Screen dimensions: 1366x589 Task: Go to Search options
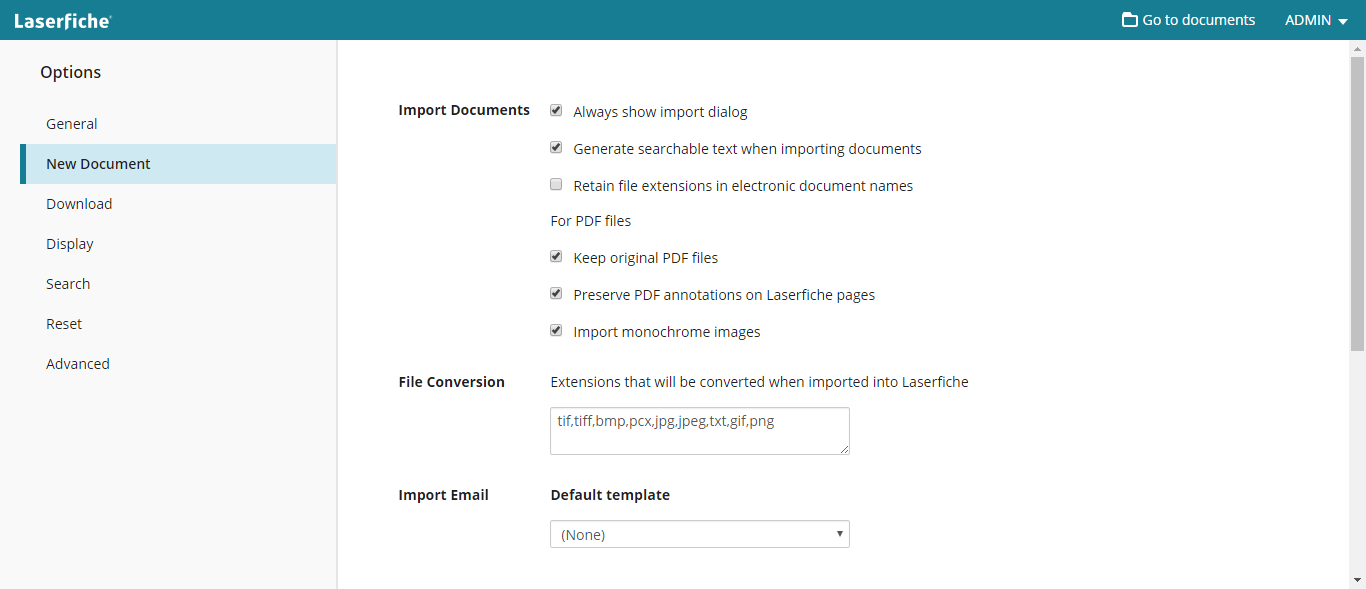[x=68, y=284]
